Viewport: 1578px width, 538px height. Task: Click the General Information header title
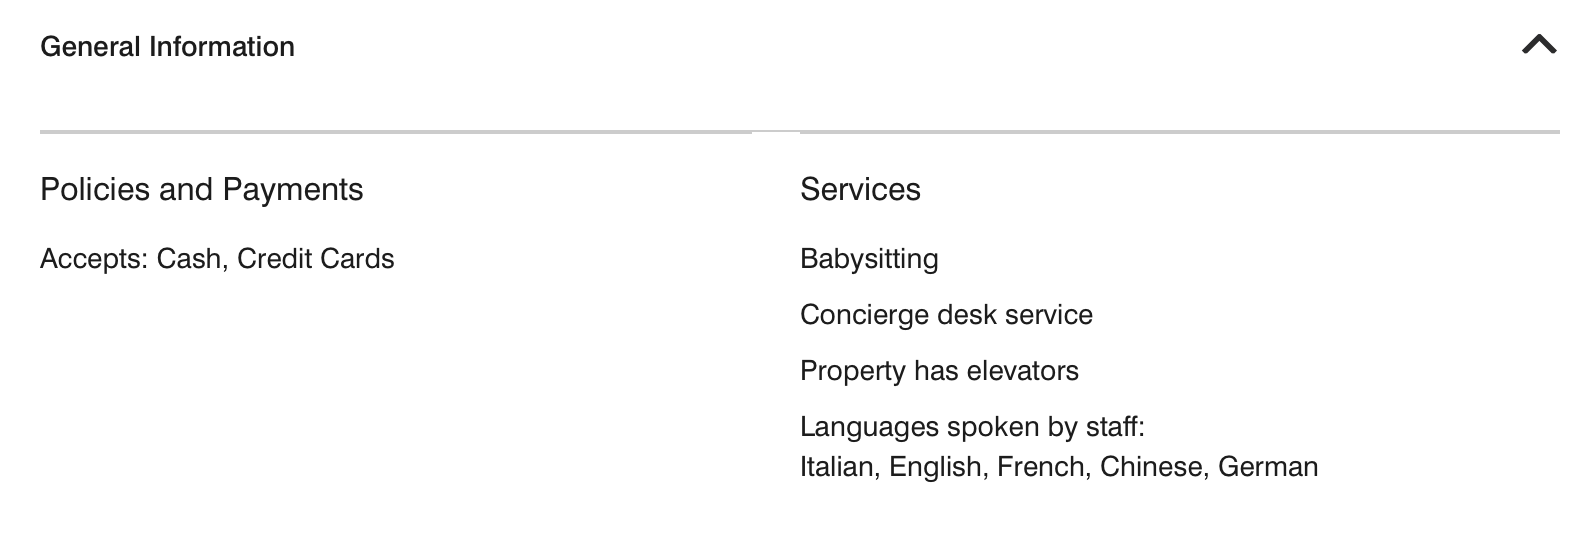[167, 47]
